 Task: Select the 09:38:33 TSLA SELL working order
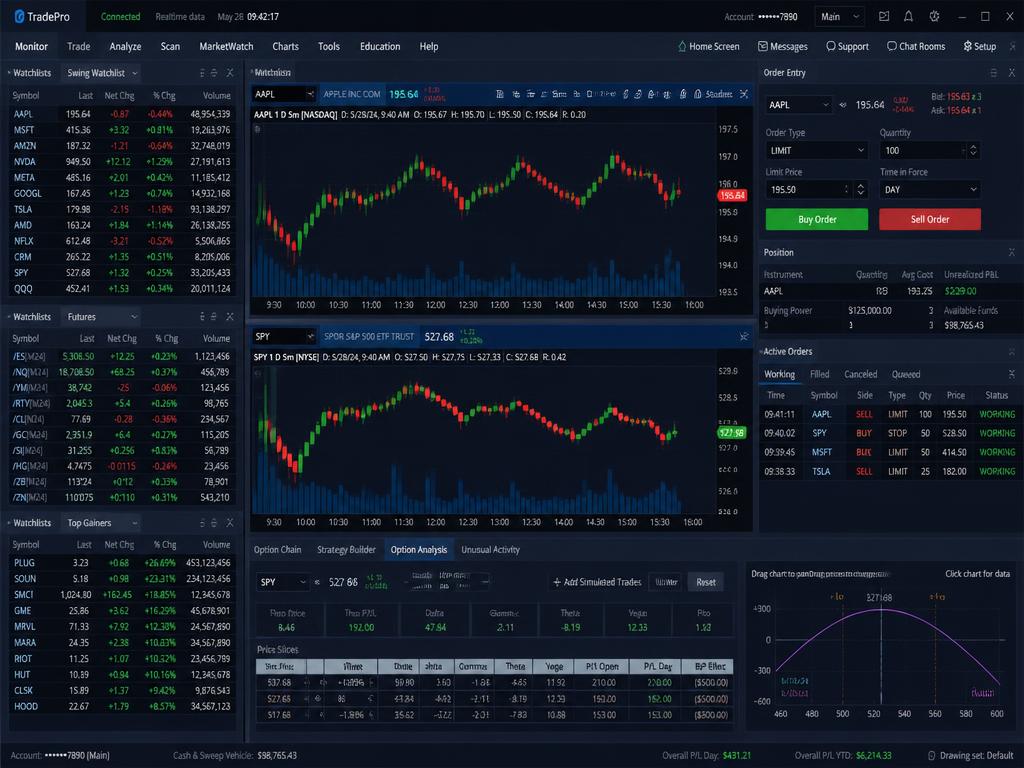(889, 471)
